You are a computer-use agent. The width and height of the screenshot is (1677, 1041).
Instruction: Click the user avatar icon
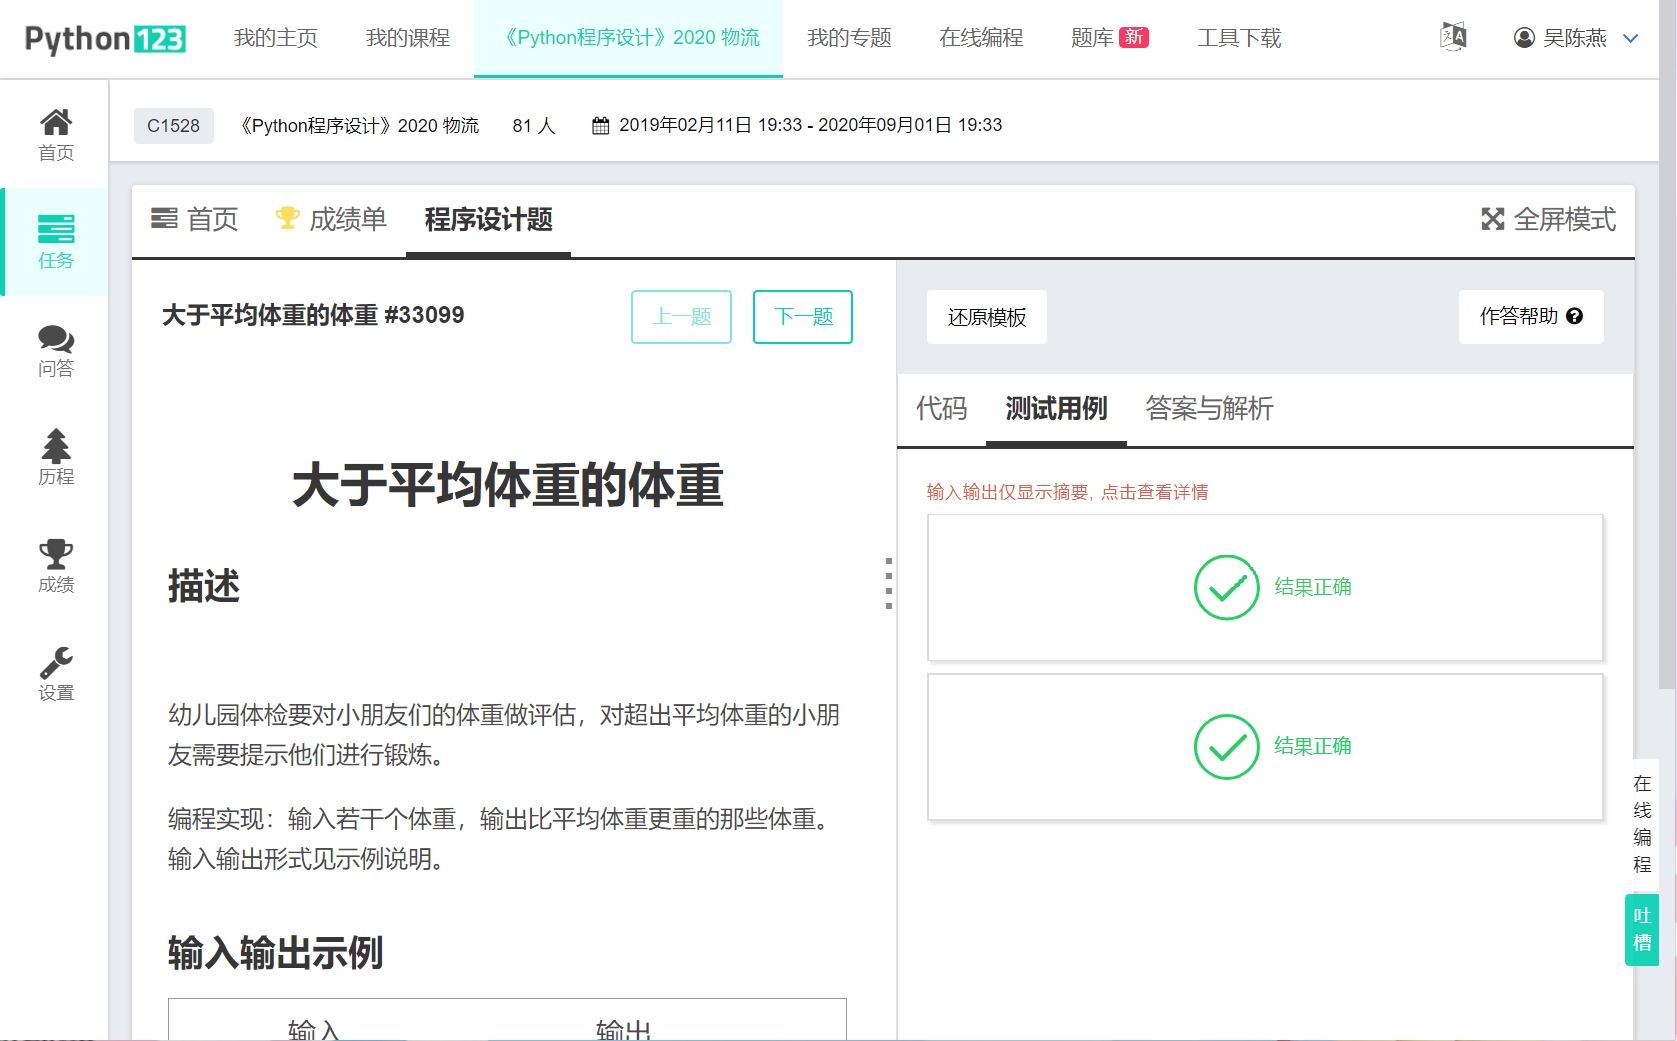pyautogui.click(x=1524, y=38)
